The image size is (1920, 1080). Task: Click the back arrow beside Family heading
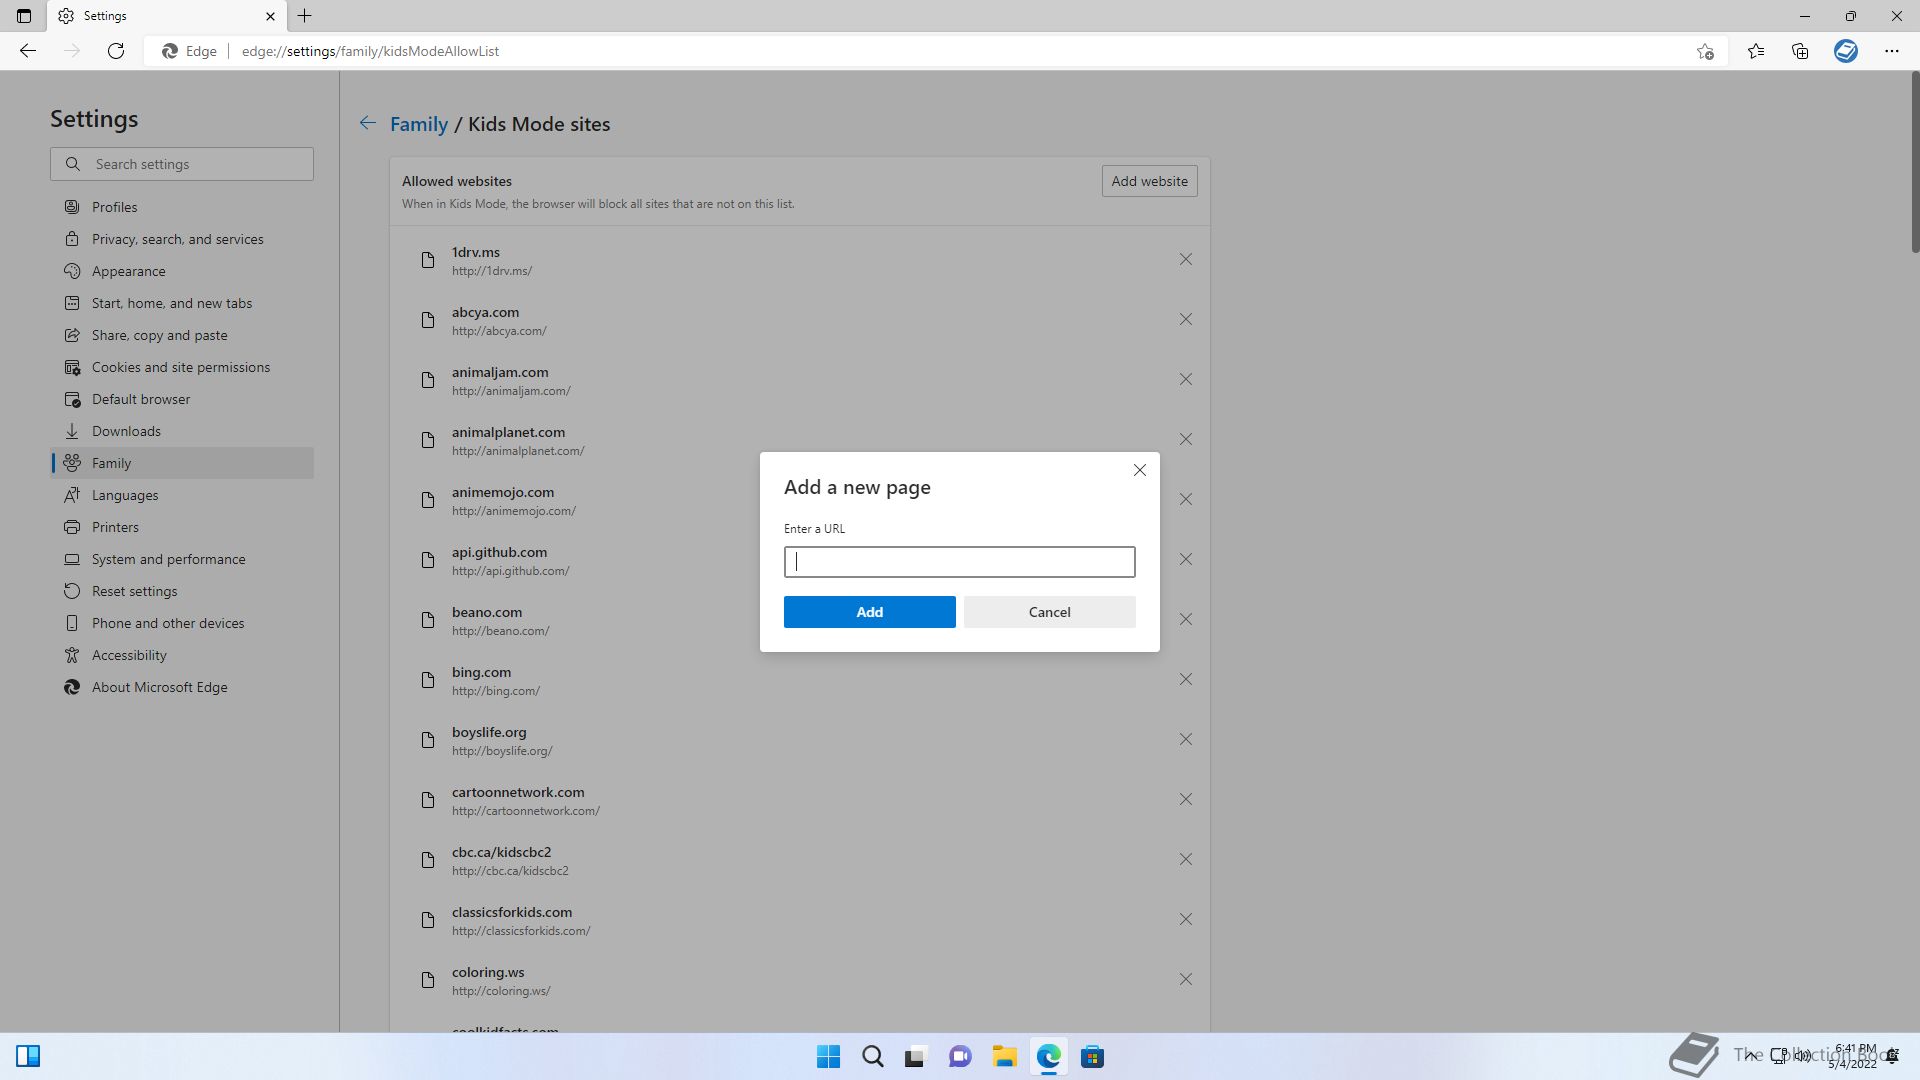pyautogui.click(x=368, y=123)
